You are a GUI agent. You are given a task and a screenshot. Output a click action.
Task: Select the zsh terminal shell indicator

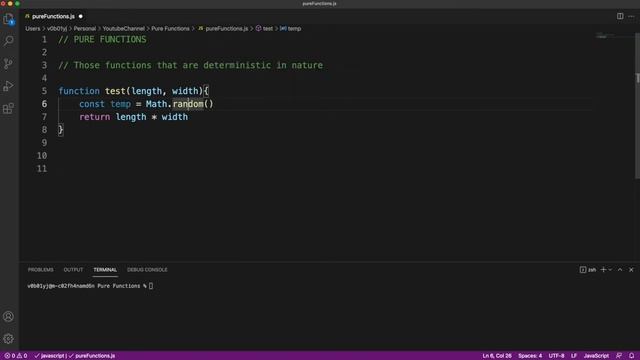click(588, 270)
